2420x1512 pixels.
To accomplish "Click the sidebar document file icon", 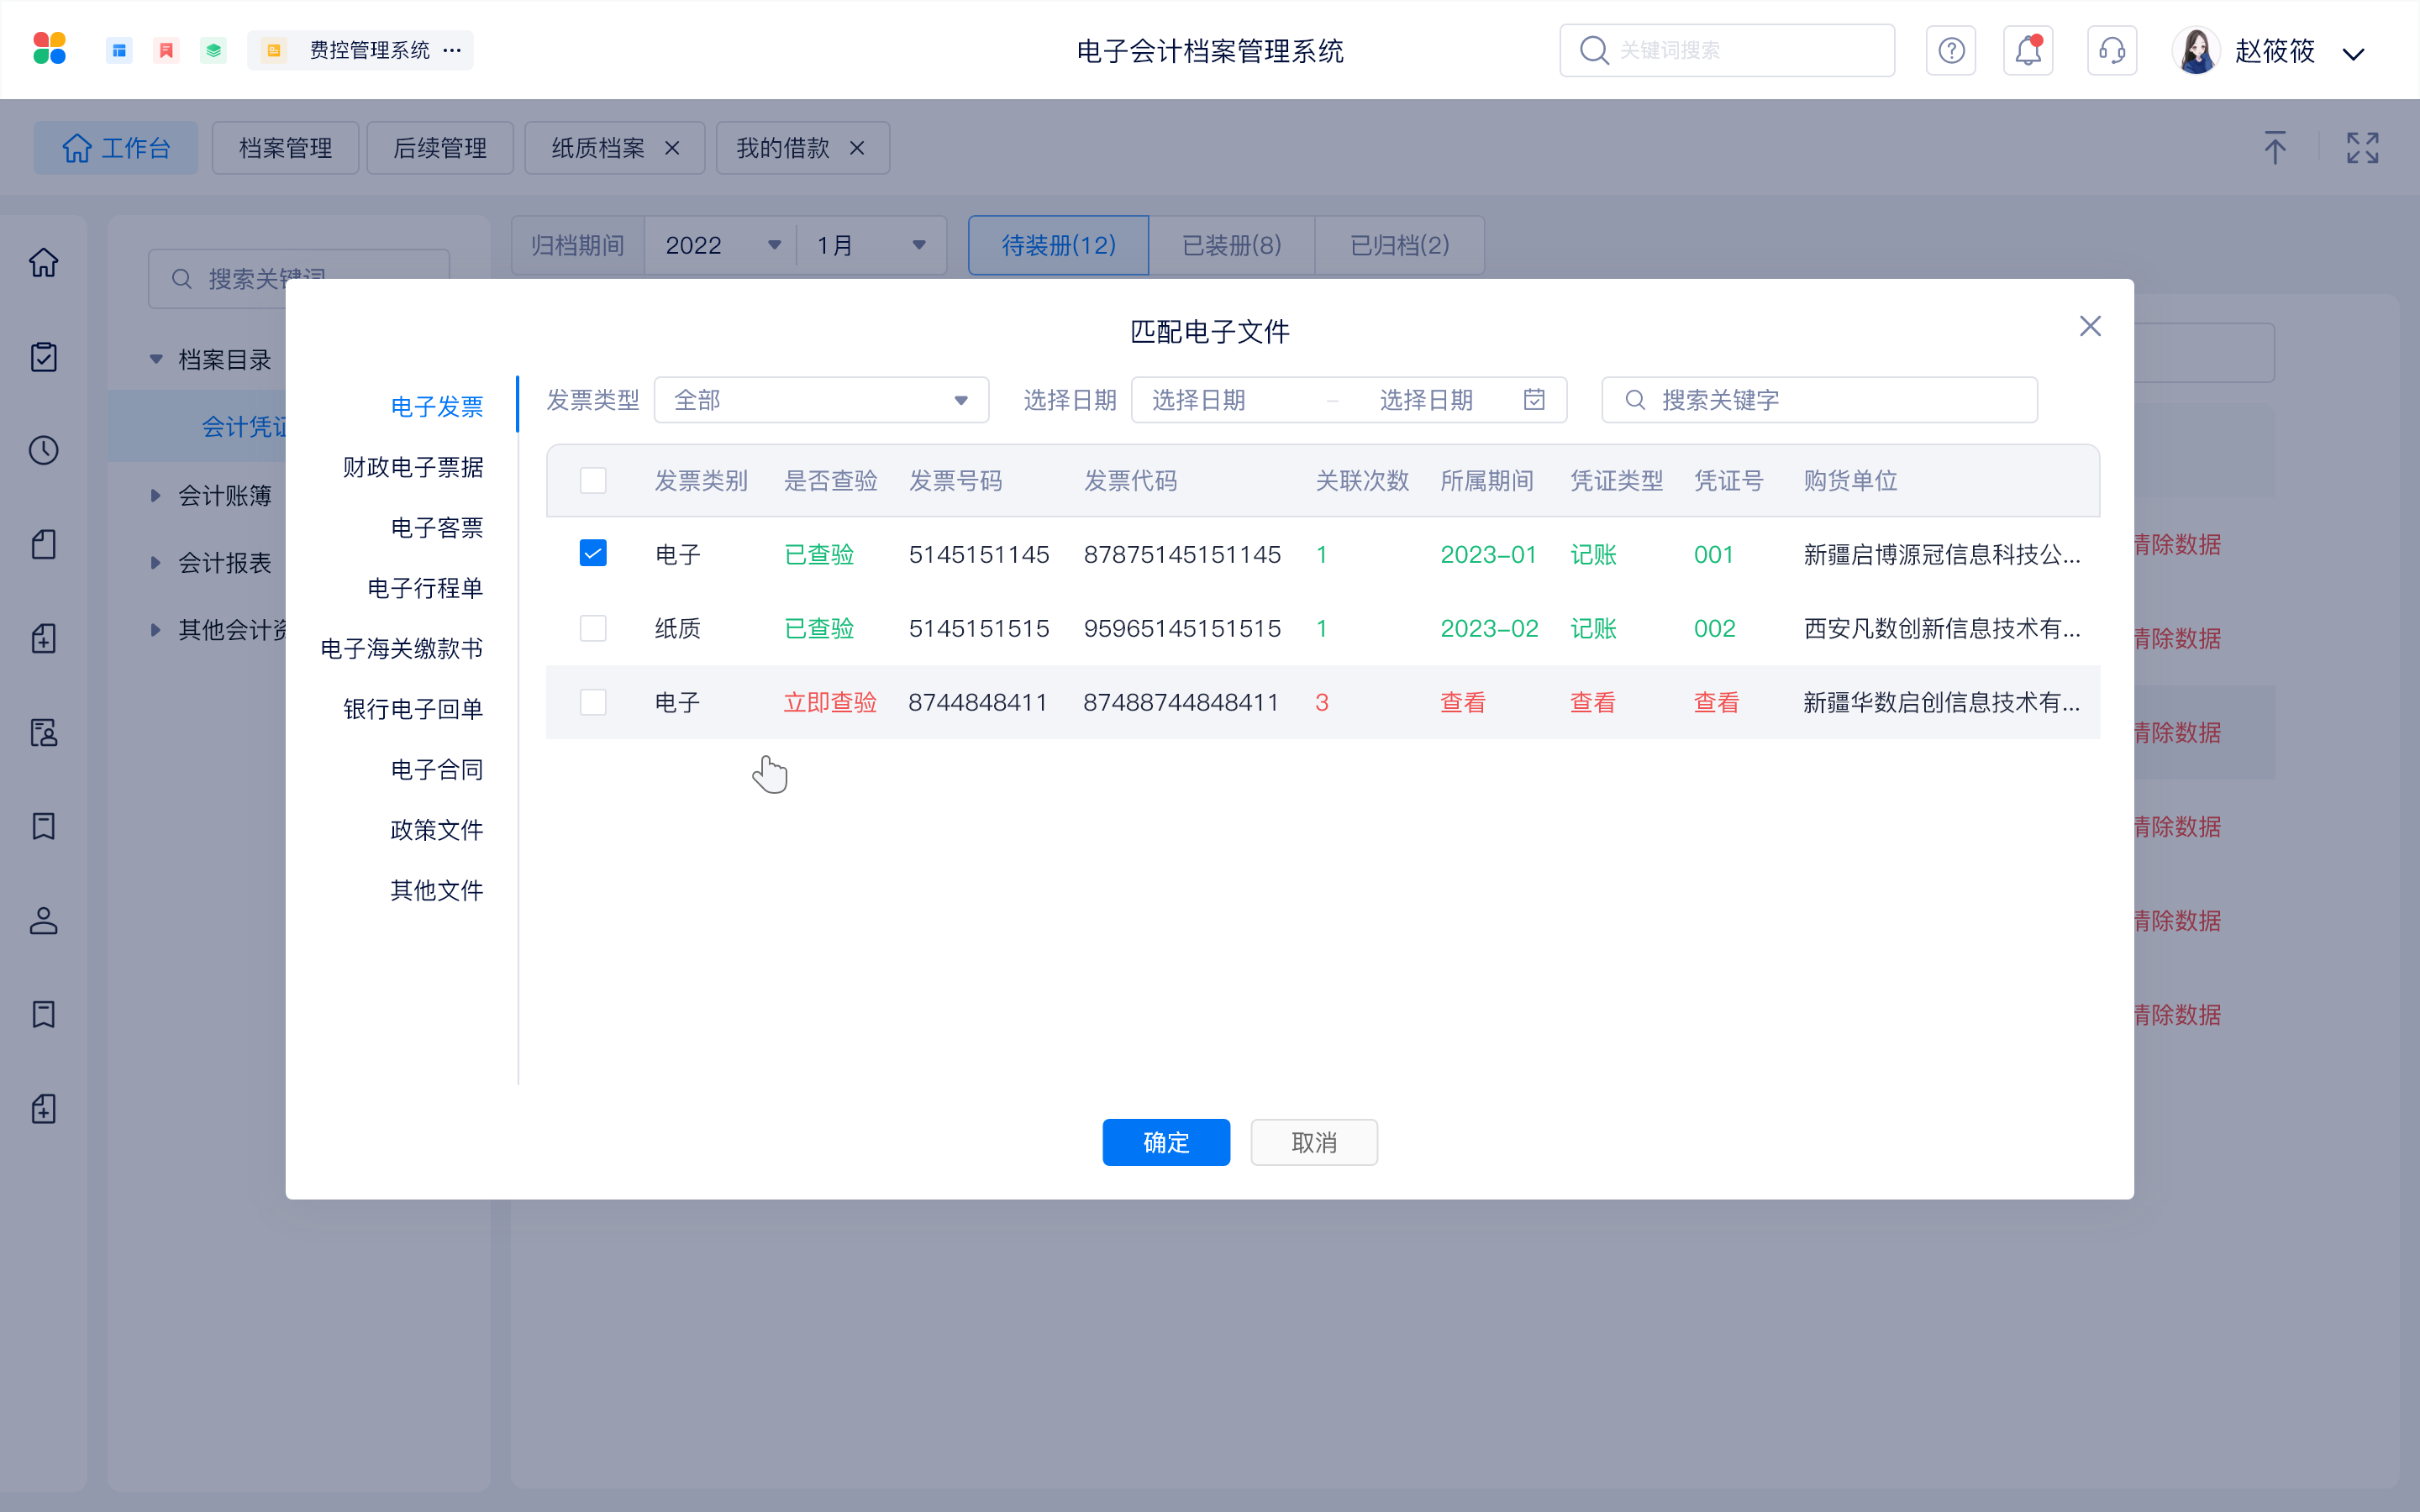I will [x=43, y=544].
